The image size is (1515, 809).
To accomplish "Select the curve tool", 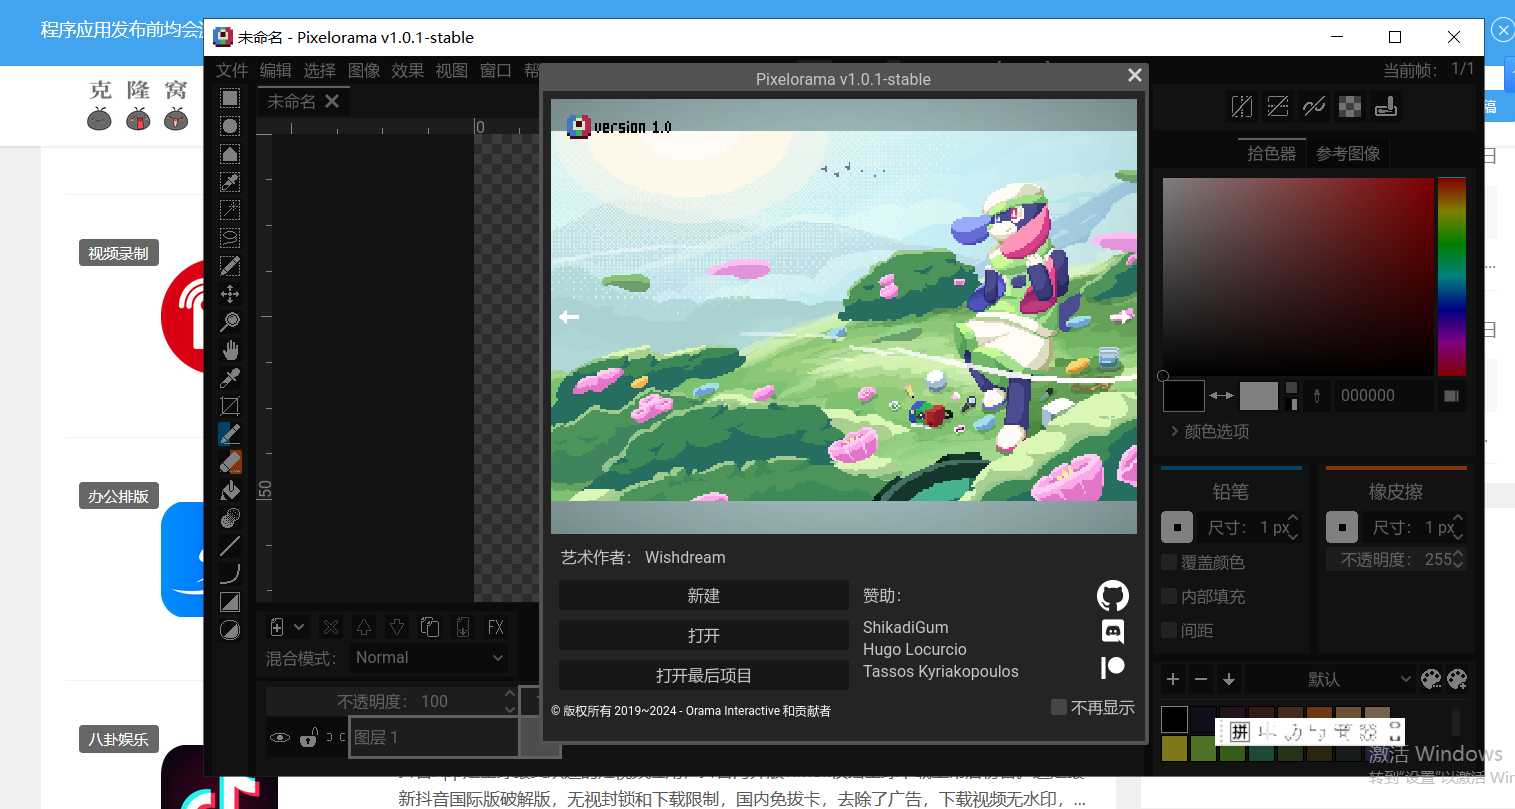I will pyautogui.click(x=230, y=574).
